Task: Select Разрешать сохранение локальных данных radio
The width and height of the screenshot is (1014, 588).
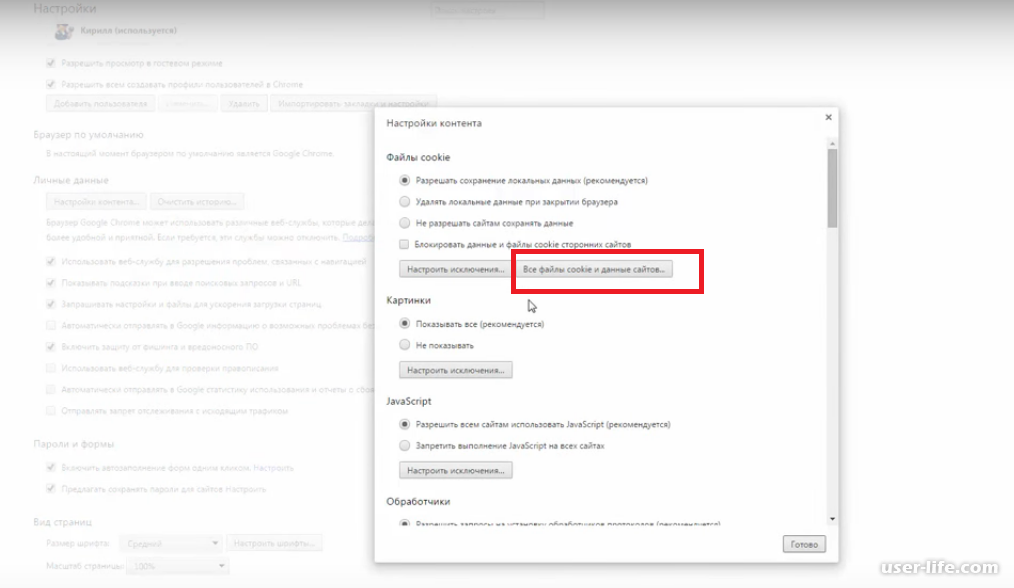Action: (x=404, y=180)
